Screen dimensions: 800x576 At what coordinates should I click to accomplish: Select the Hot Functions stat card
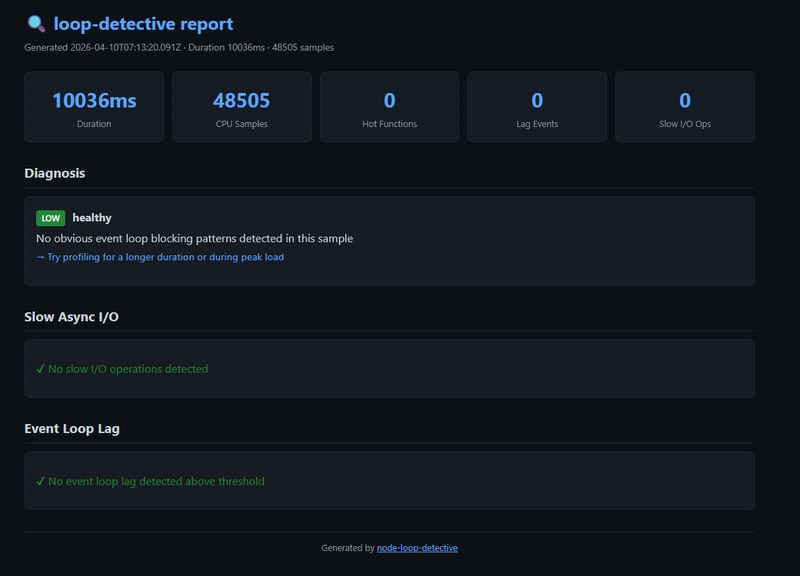pos(389,107)
